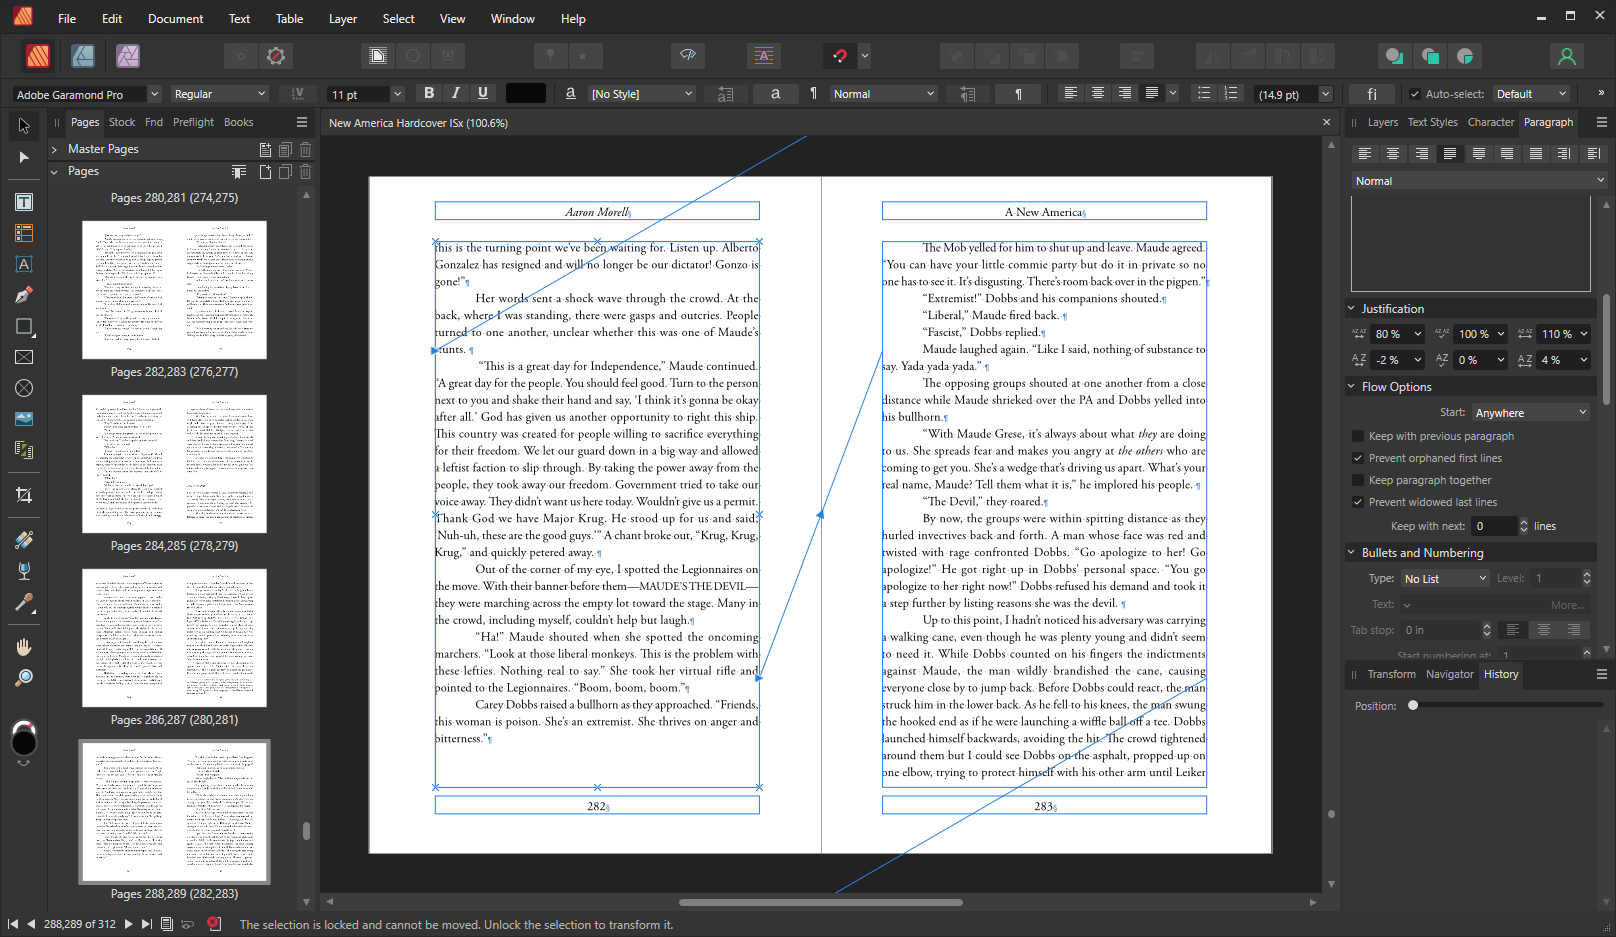Go to previous spread in status bar
This screenshot has height=937, width=1616.
tap(31, 924)
